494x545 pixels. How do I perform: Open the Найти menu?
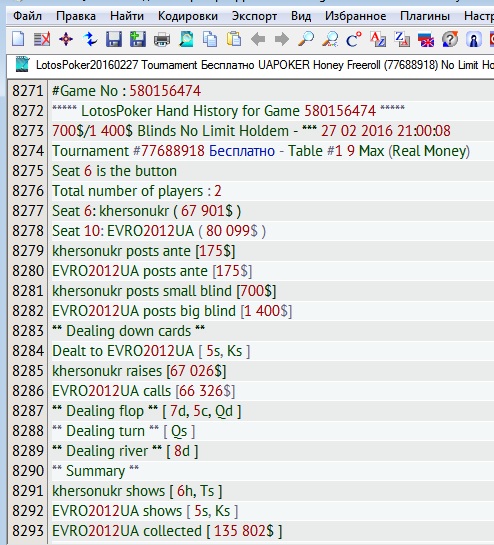point(127,16)
